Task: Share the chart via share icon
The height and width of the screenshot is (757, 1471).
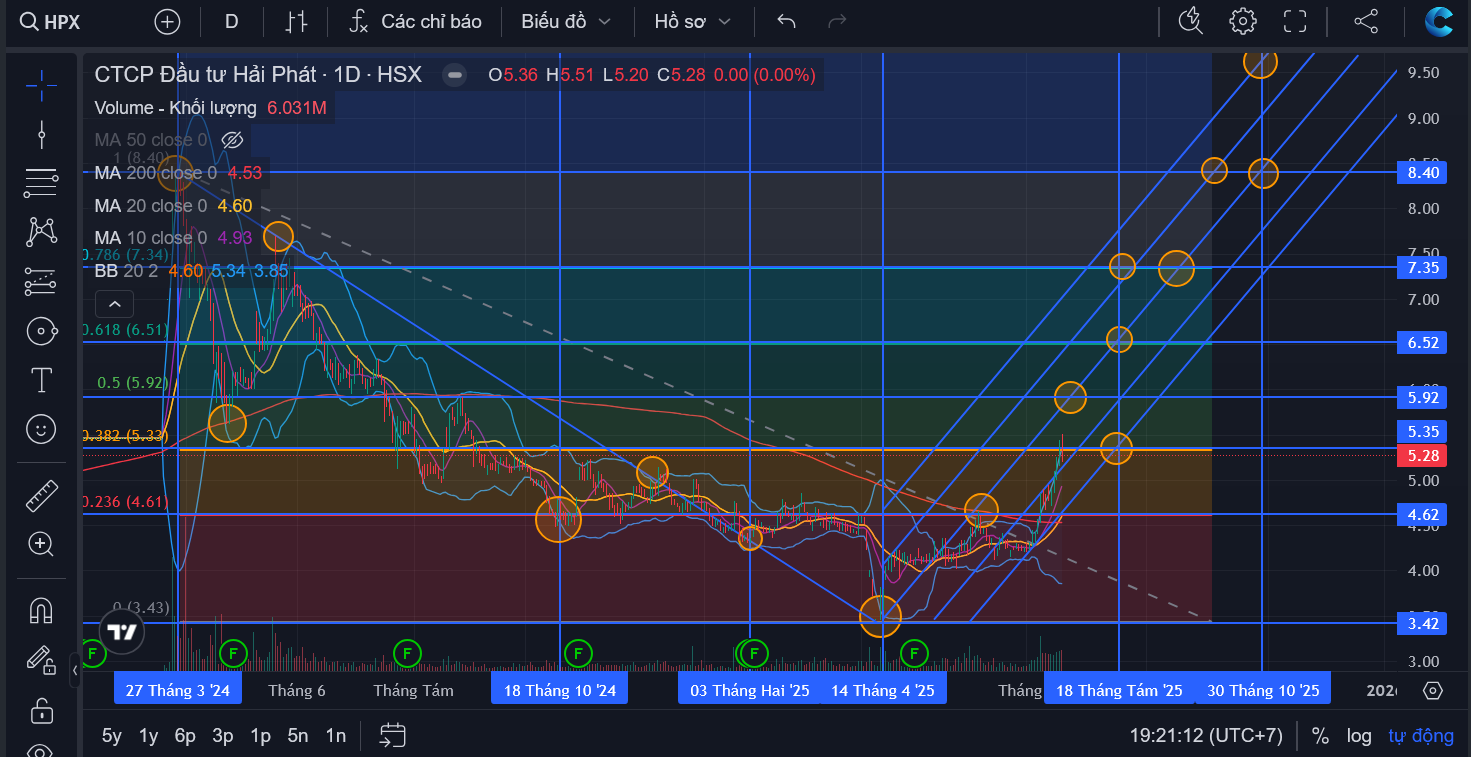Action: pyautogui.click(x=1366, y=21)
